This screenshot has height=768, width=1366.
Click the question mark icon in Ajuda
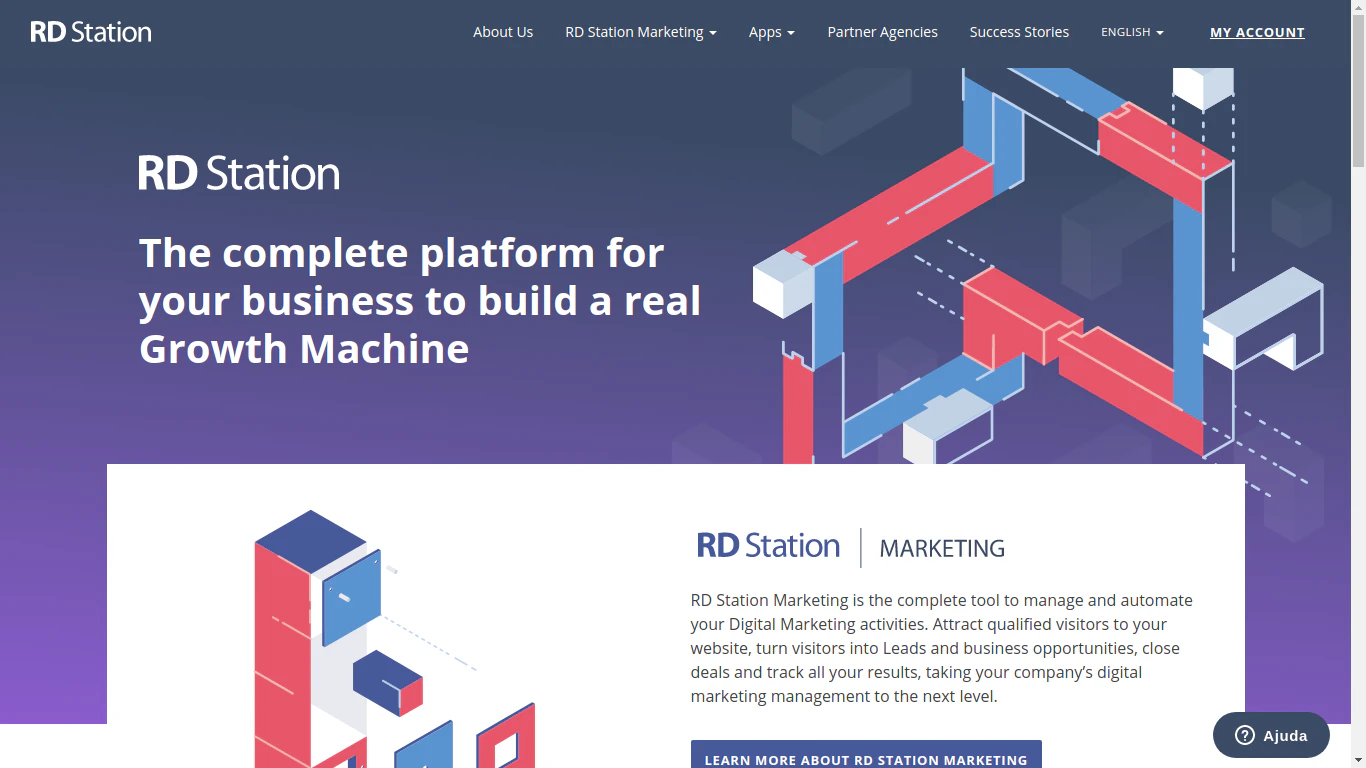pyautogui.click(x=1245, y=735)
